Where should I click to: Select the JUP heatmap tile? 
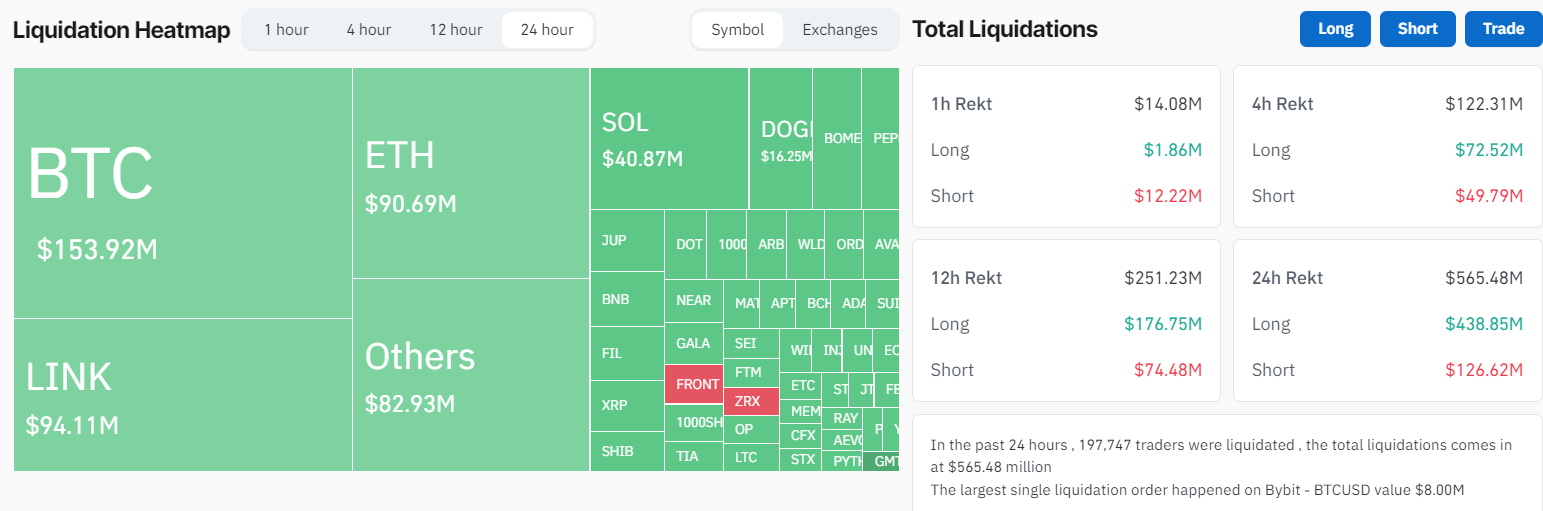(x=626, y=240)
